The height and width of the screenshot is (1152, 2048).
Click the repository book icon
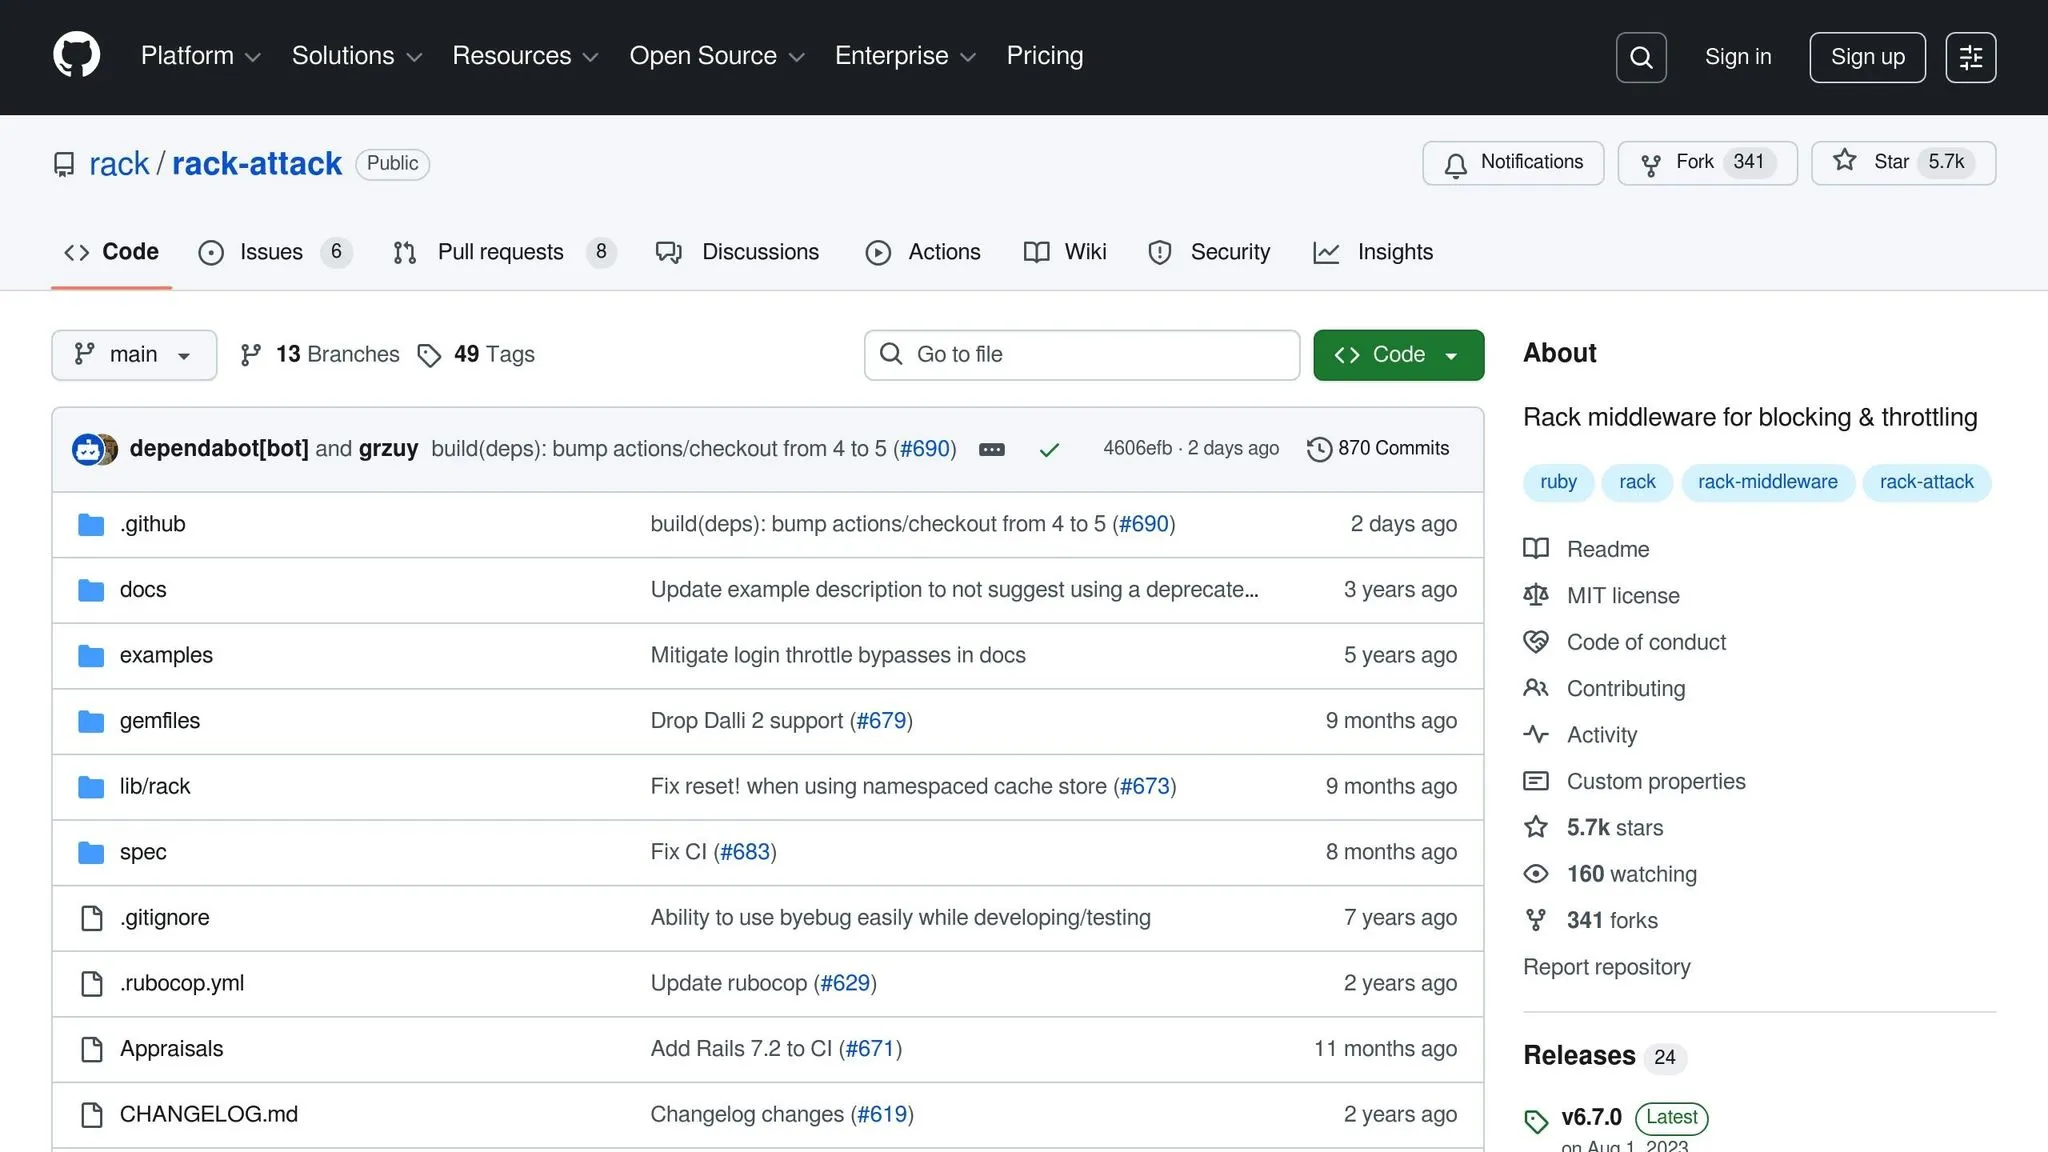coord(64,164)
